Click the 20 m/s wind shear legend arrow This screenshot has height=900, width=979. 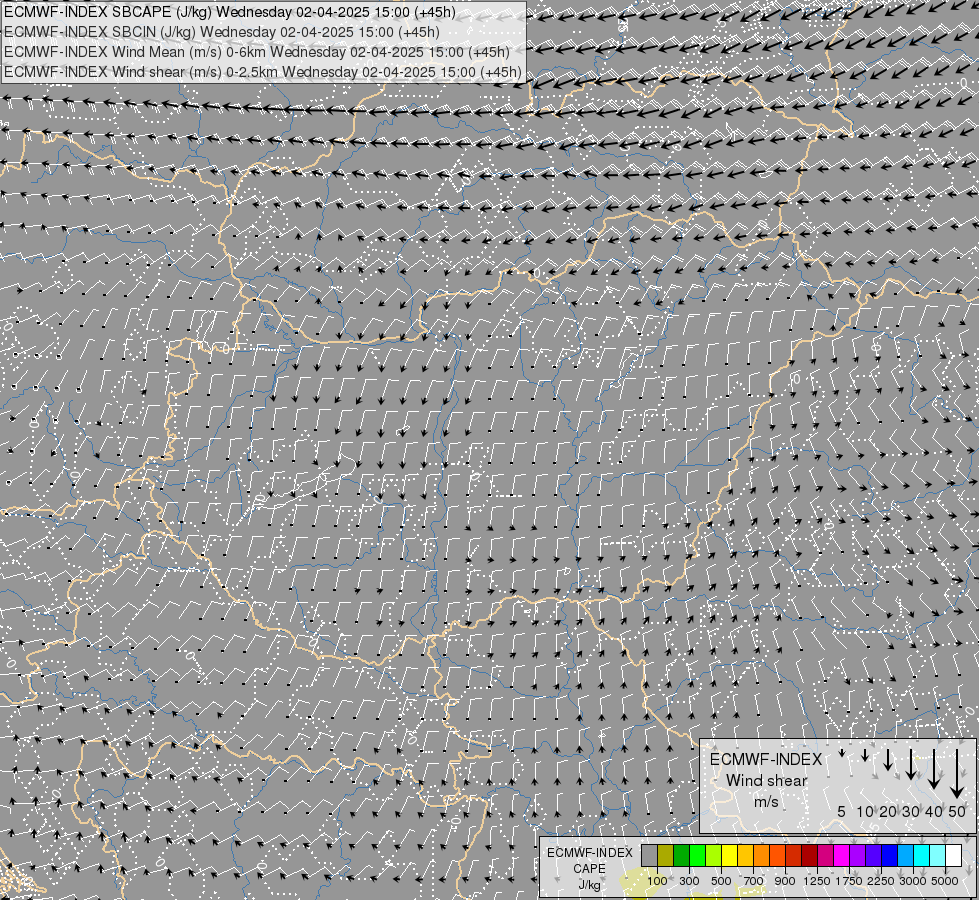888,759
